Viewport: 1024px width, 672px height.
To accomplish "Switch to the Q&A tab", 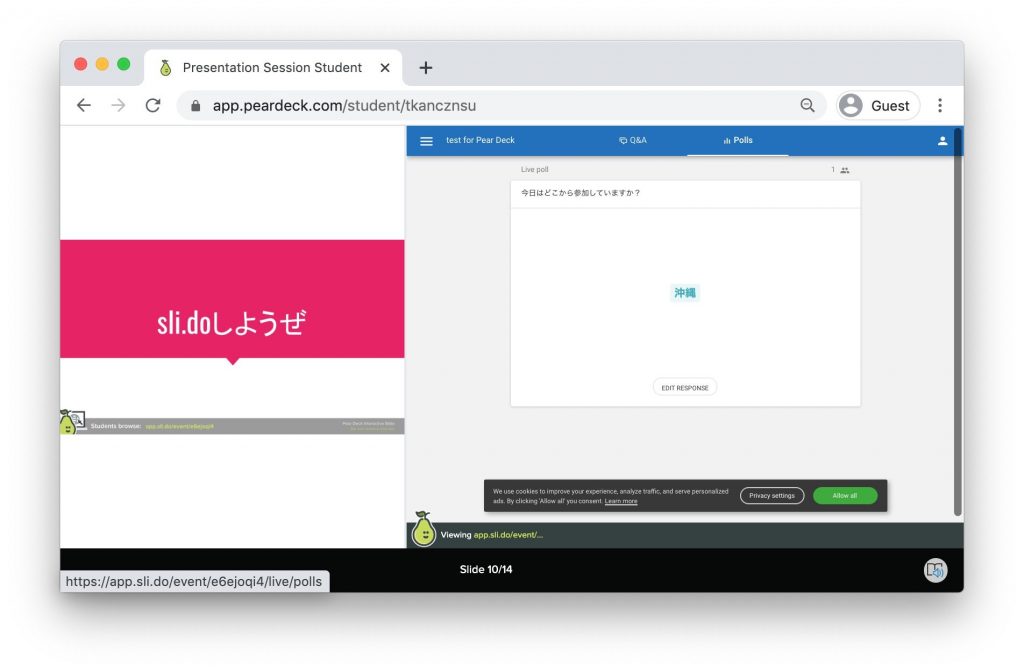I will pyautogui.click(x=633, y=141).
